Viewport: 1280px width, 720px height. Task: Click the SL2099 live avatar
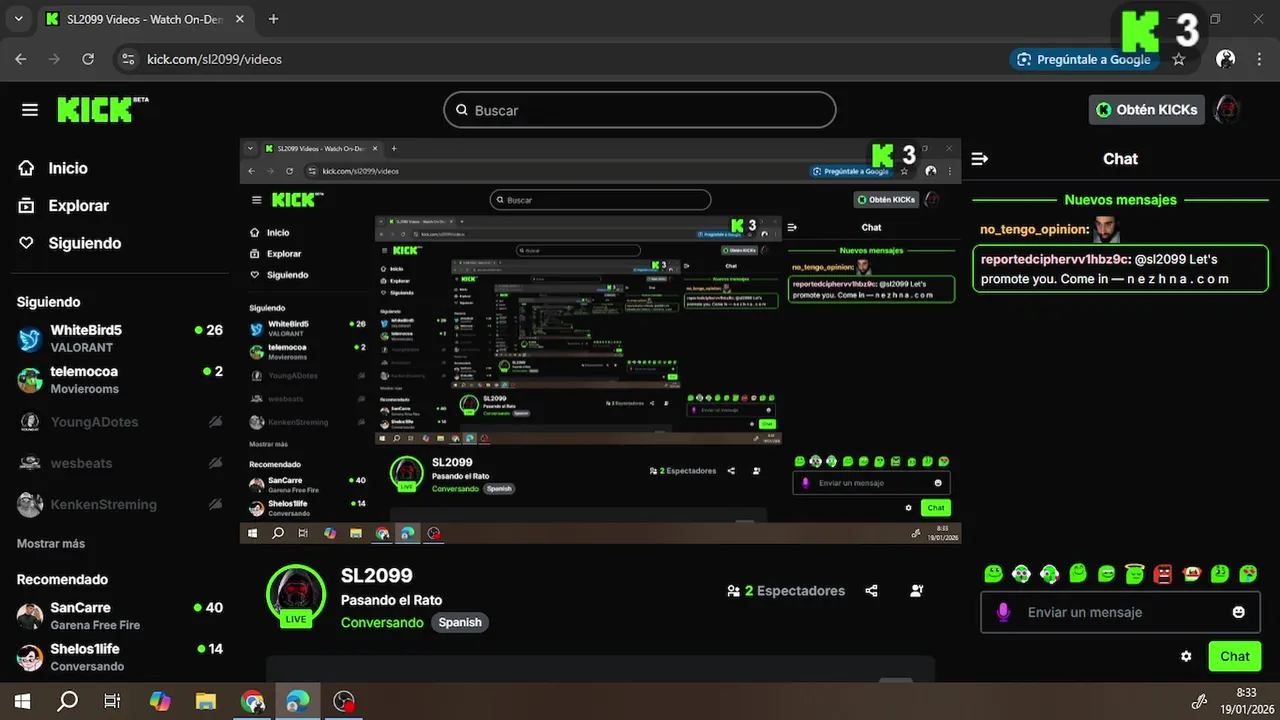[x=296, y=595]
